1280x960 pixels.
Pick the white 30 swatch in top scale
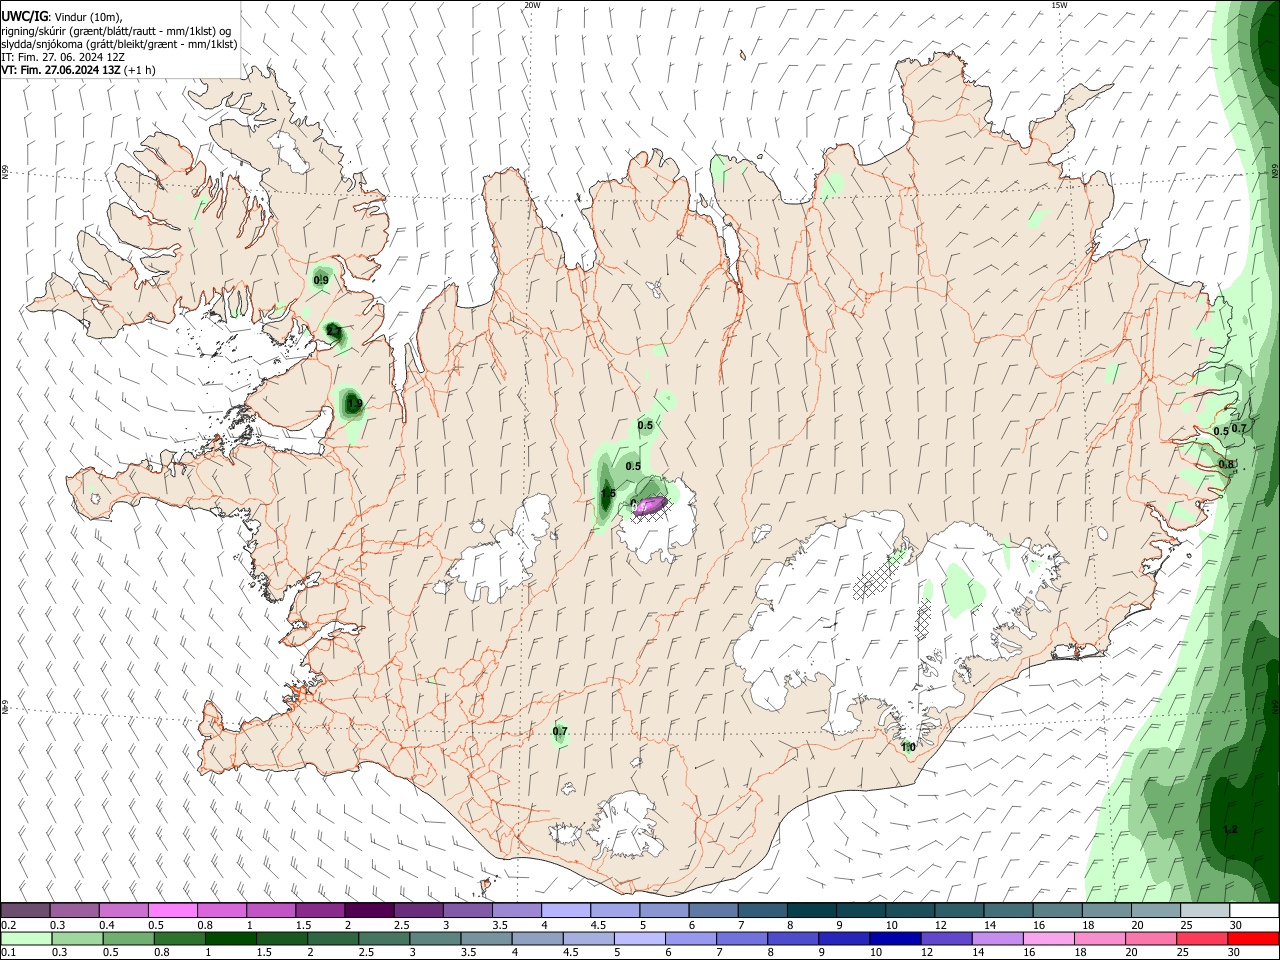pos(1254,911)
